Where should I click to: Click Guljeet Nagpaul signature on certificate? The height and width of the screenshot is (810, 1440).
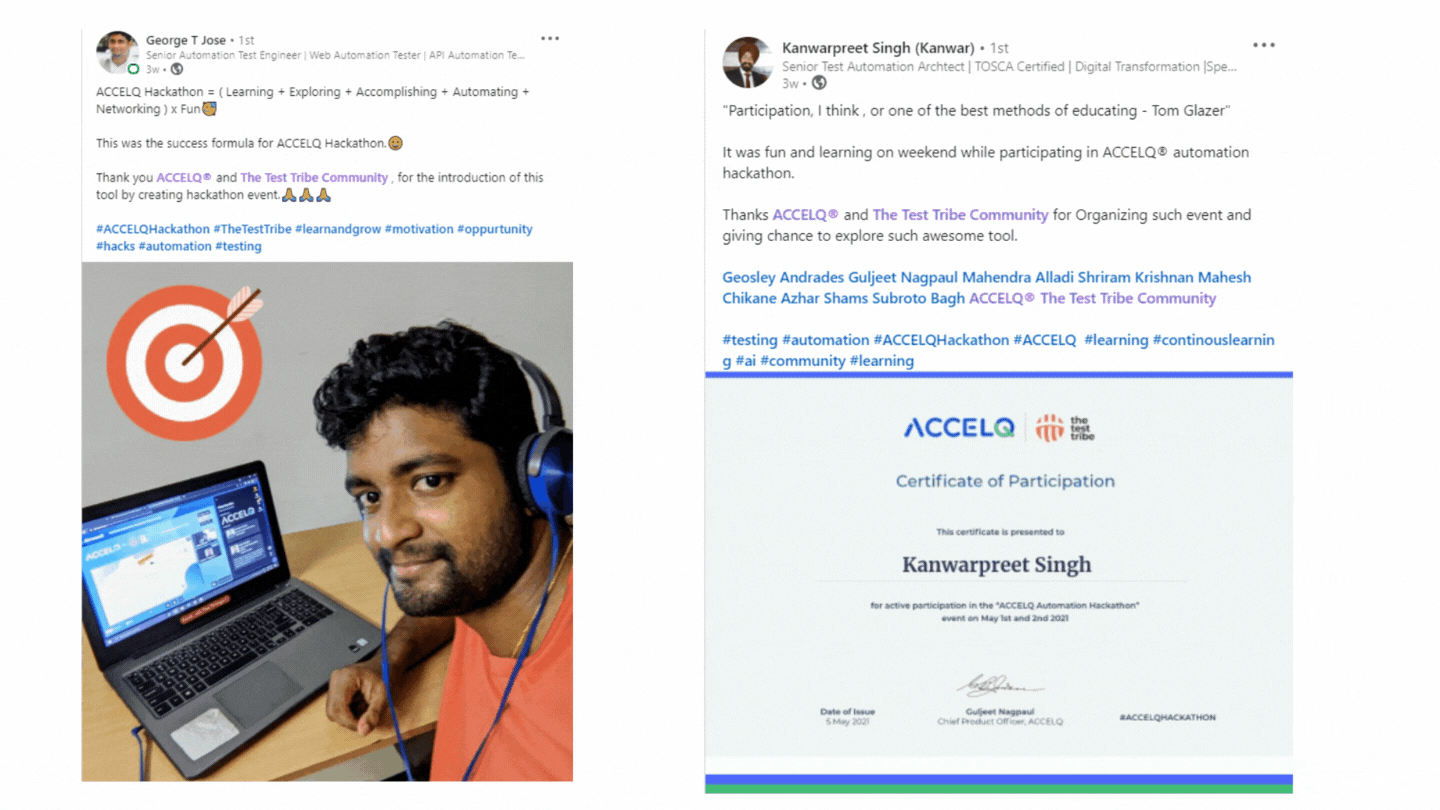tap(1000, 685)
